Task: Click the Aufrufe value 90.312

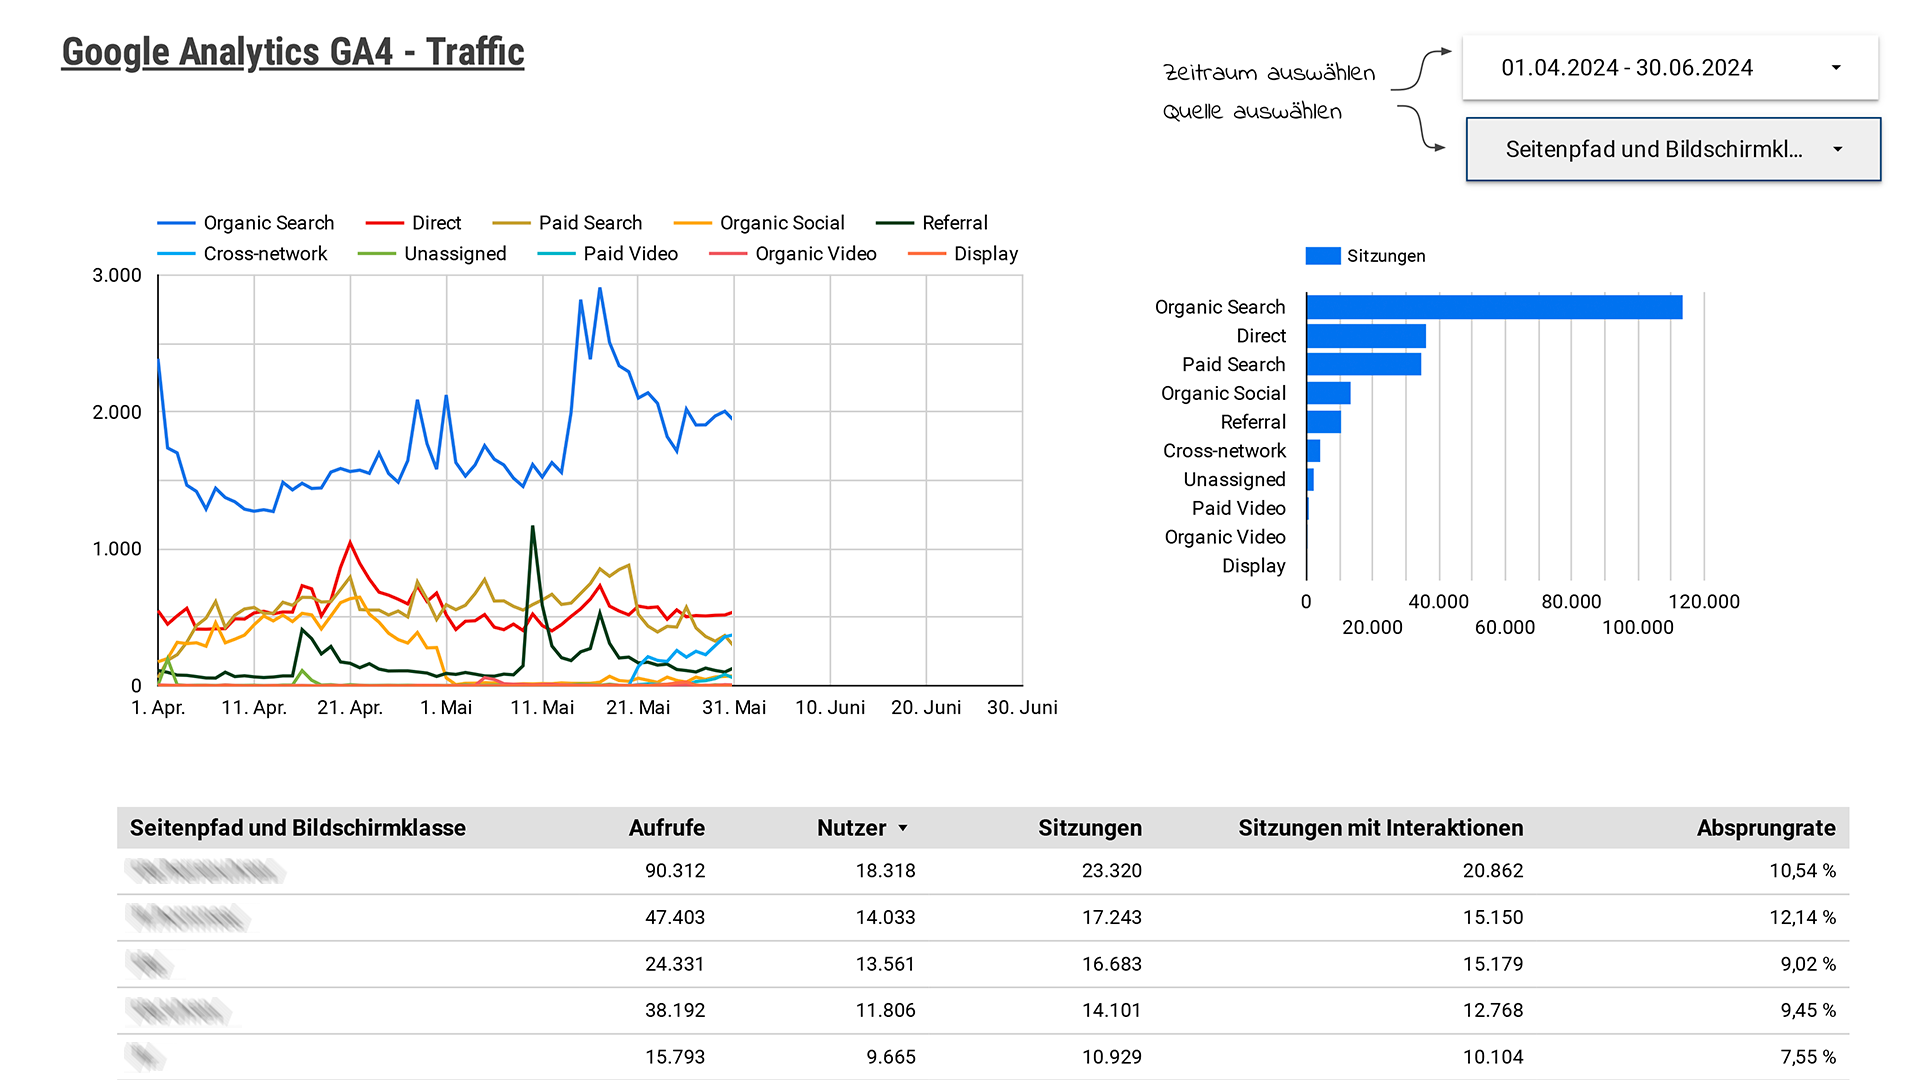Action: coord(675,871)
